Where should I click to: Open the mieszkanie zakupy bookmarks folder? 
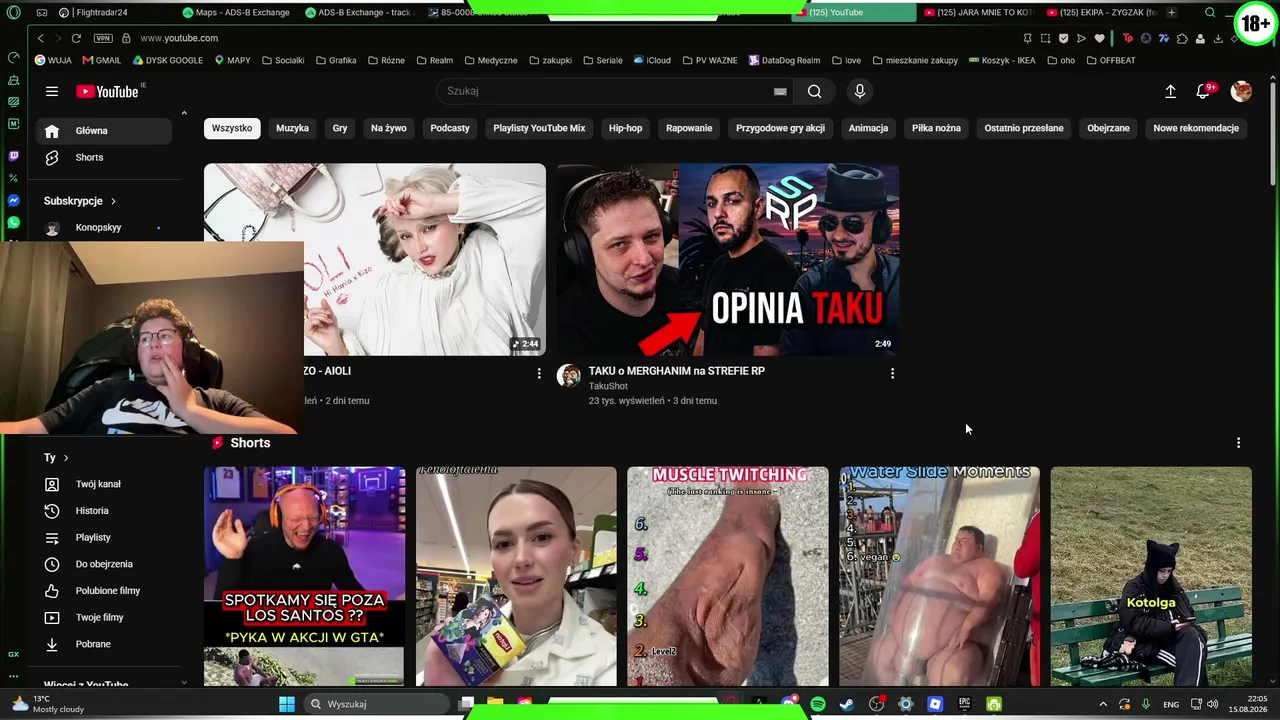click(915, 60)
